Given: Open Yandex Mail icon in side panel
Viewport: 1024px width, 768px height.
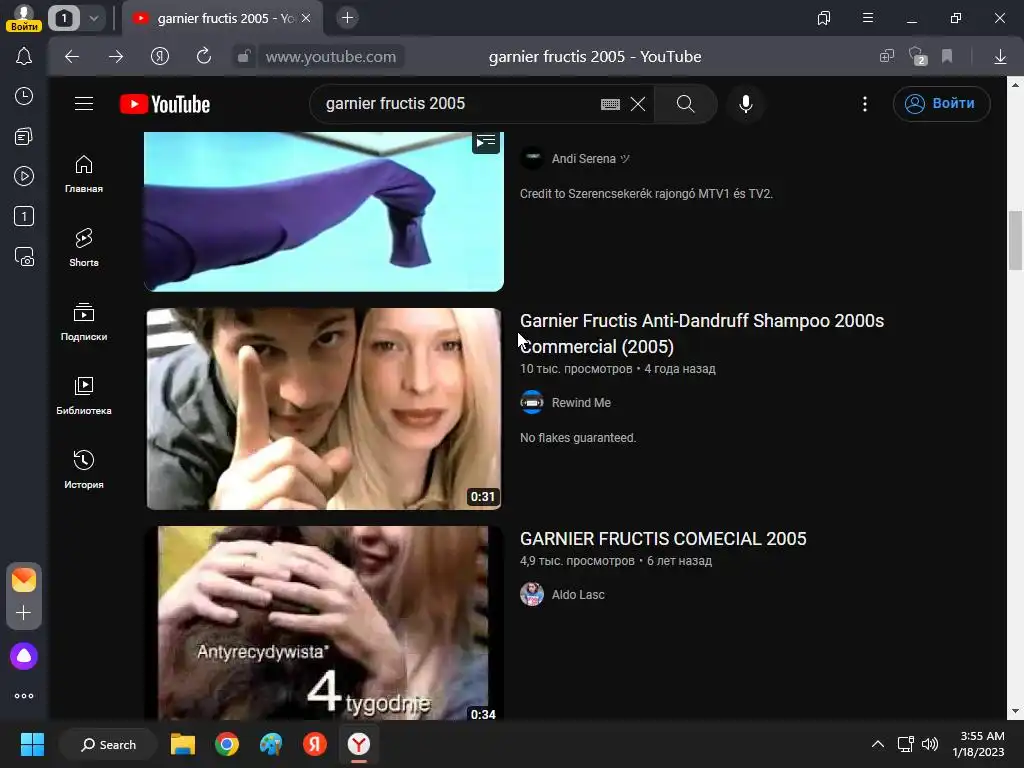Looking at the screenshot, I should click(24, 580).
